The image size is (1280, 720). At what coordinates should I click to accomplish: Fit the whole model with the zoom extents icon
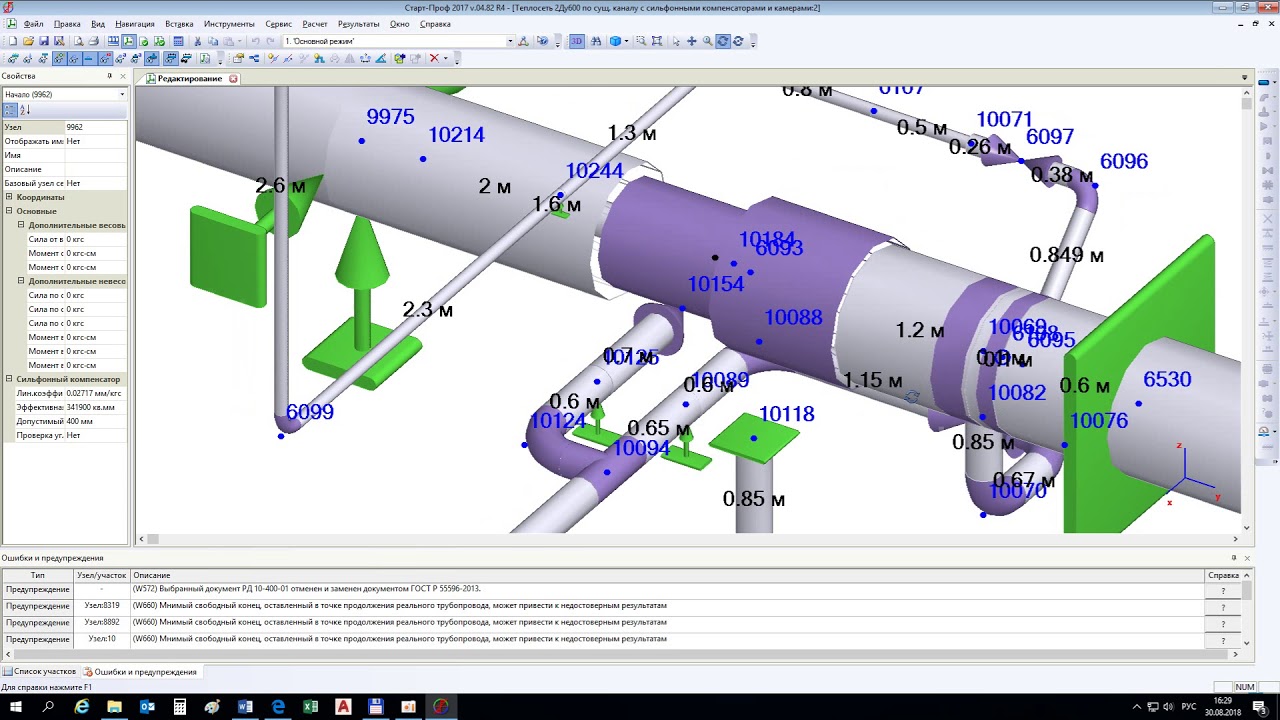657,41
